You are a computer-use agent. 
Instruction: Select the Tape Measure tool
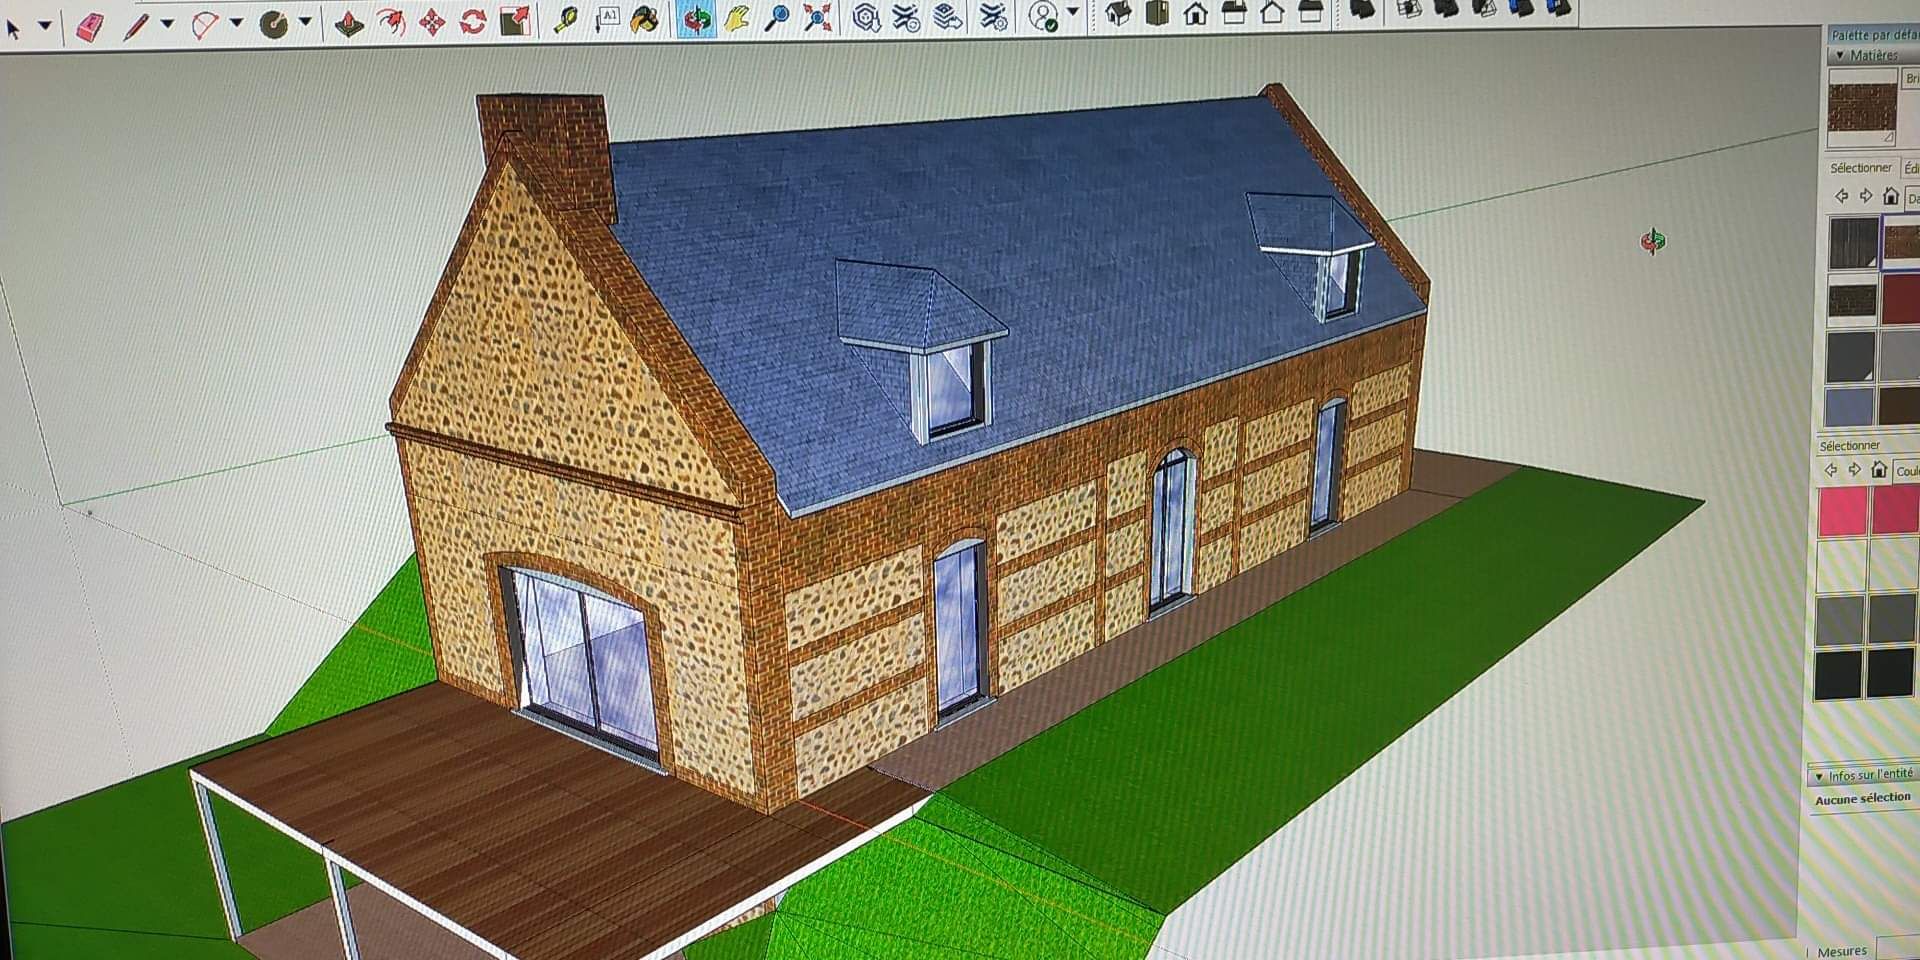pos(566,20)
